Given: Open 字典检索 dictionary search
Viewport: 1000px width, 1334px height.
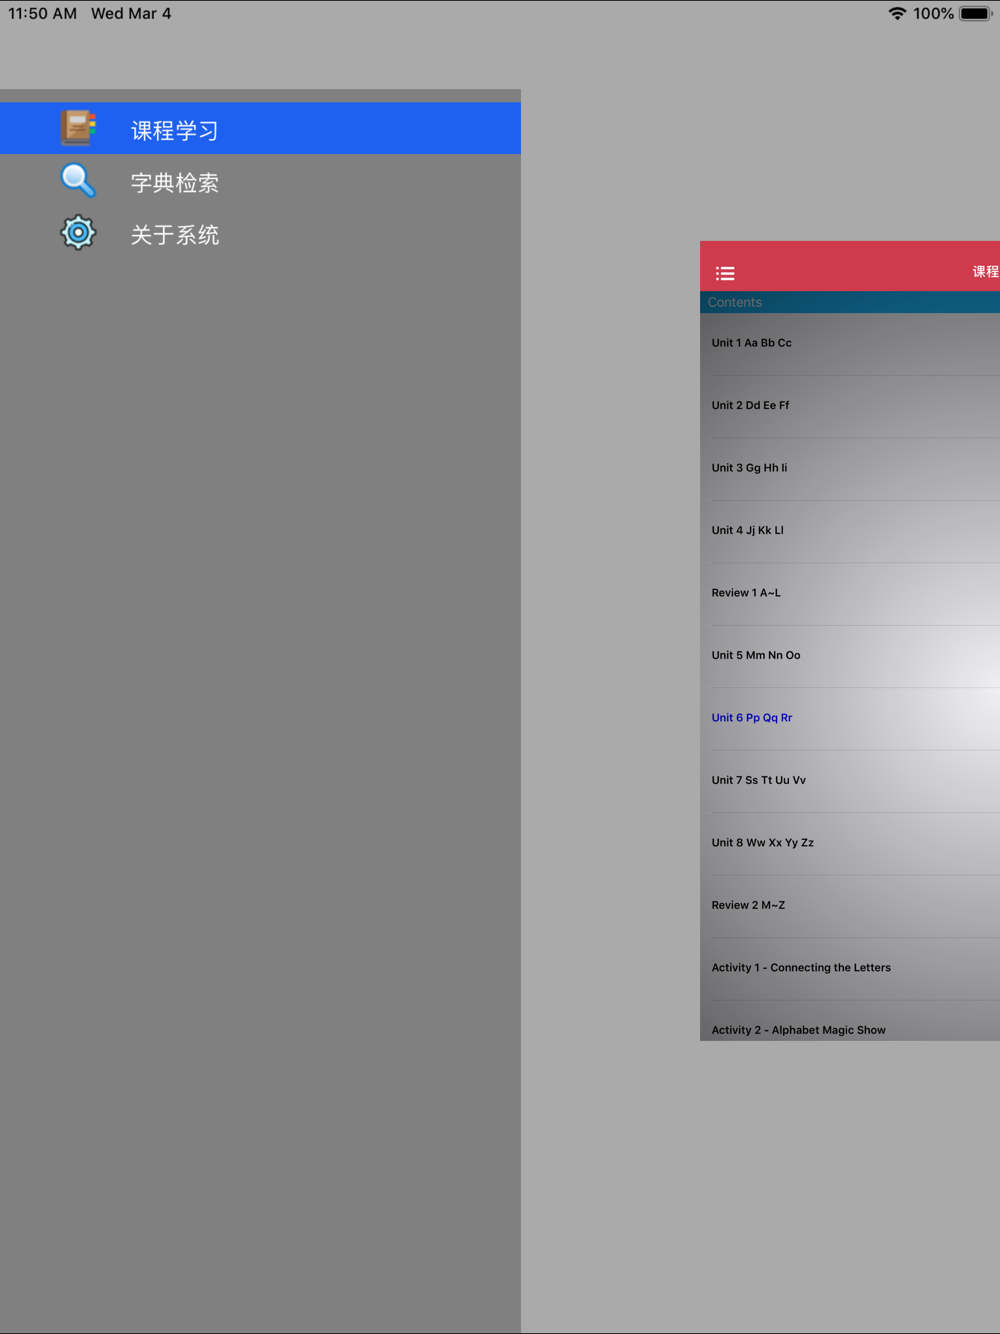Looking at the screenshot, I should 260,181.
